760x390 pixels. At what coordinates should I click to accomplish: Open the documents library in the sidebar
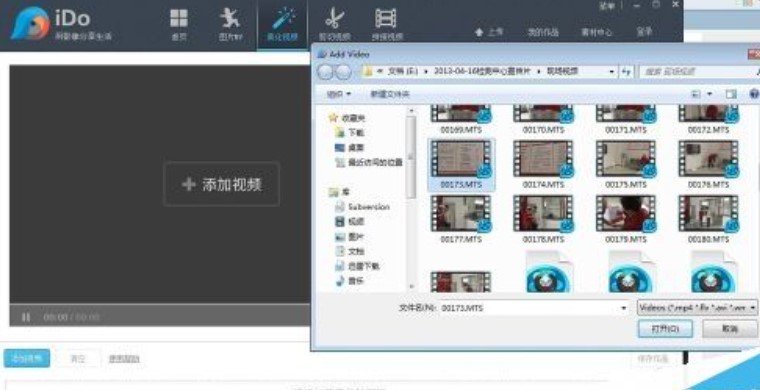(350, 251)
